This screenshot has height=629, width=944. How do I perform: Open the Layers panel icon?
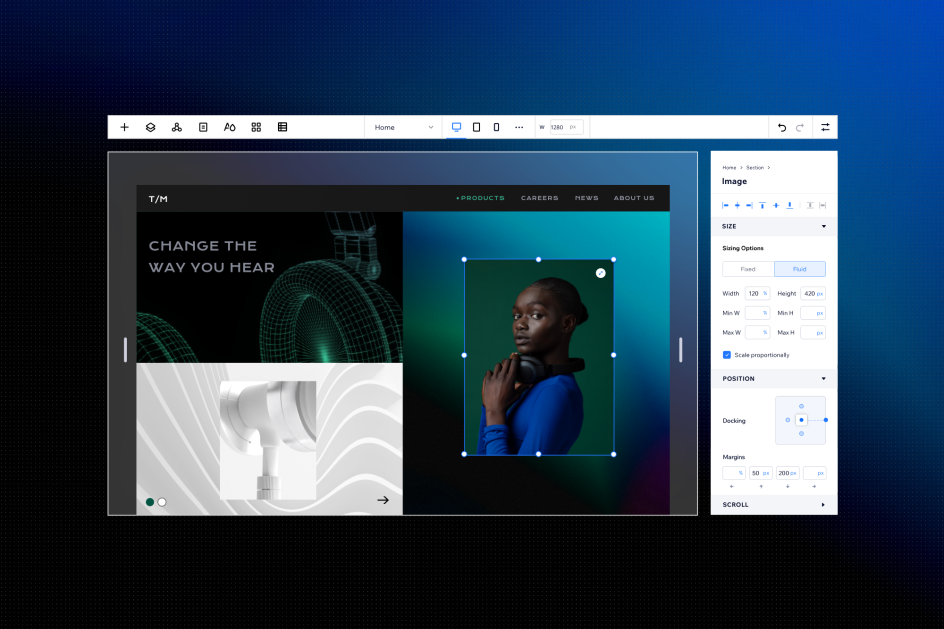[150, 127]
